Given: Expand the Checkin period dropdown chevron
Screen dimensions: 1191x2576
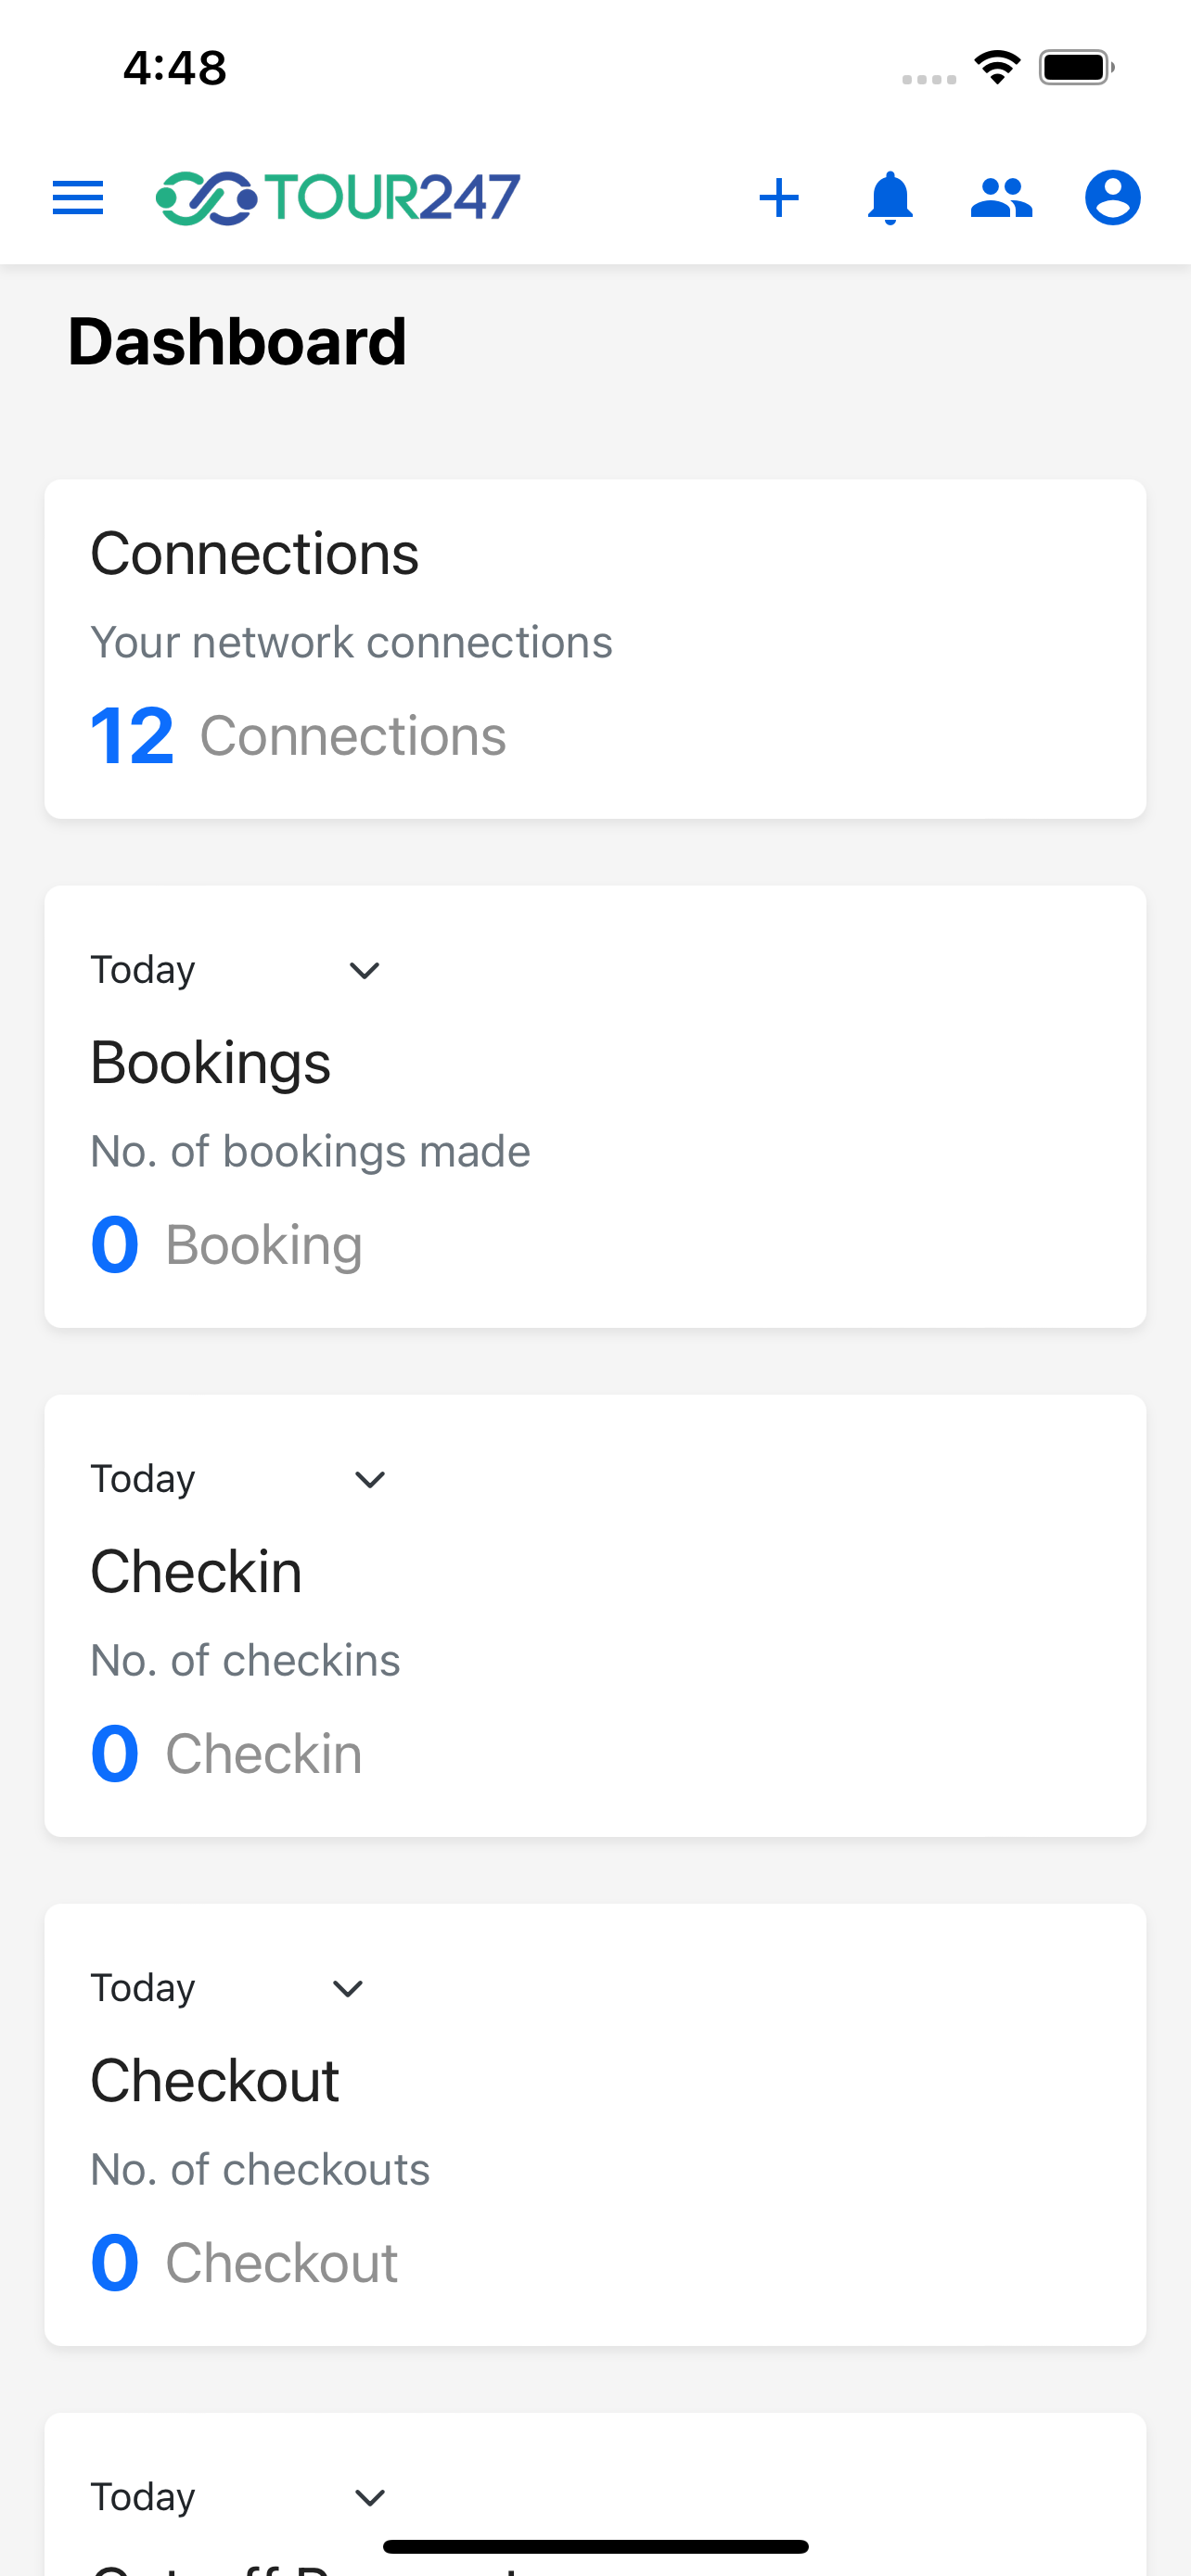Looking at the screenshot, I should pos(370,1479).
